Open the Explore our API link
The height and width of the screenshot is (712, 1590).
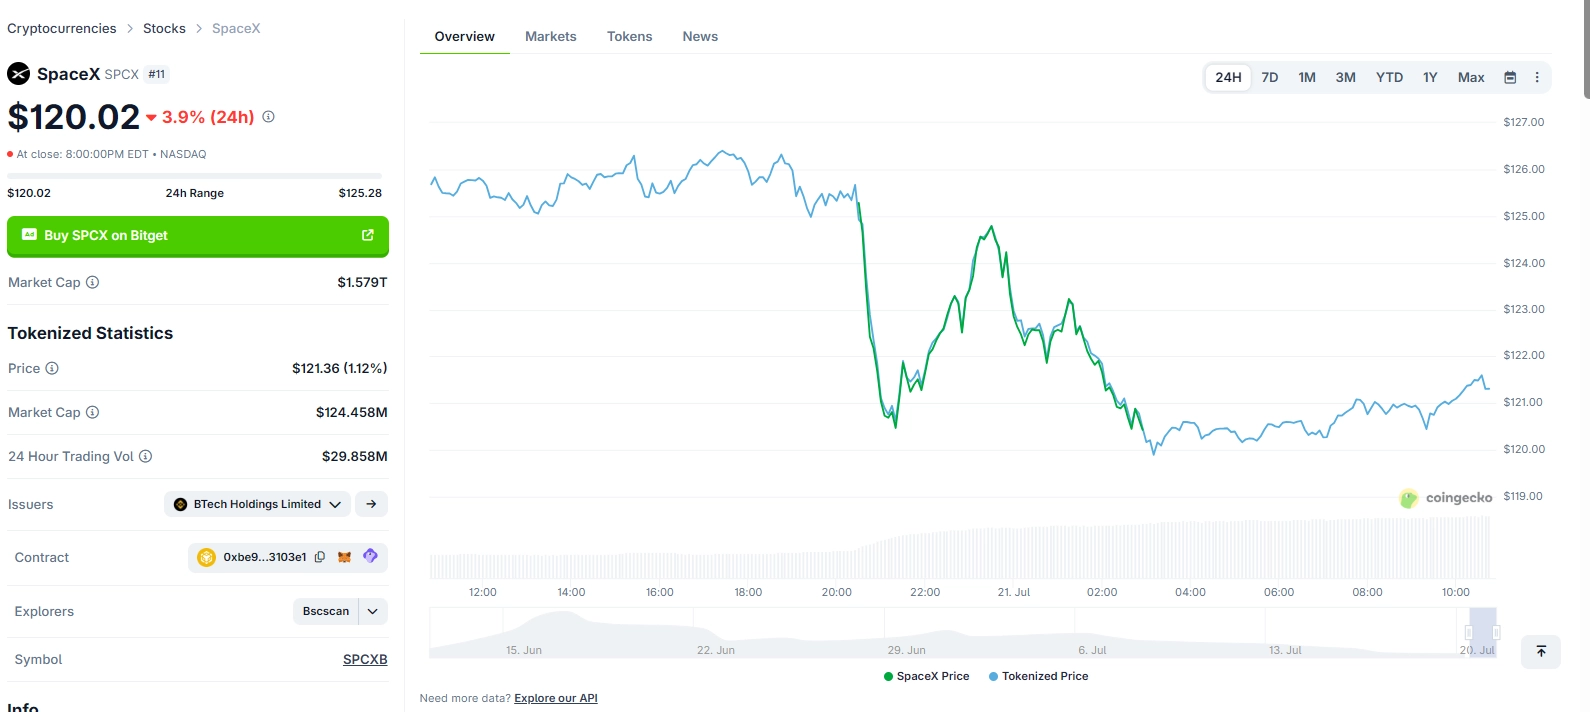pos(556,698)
